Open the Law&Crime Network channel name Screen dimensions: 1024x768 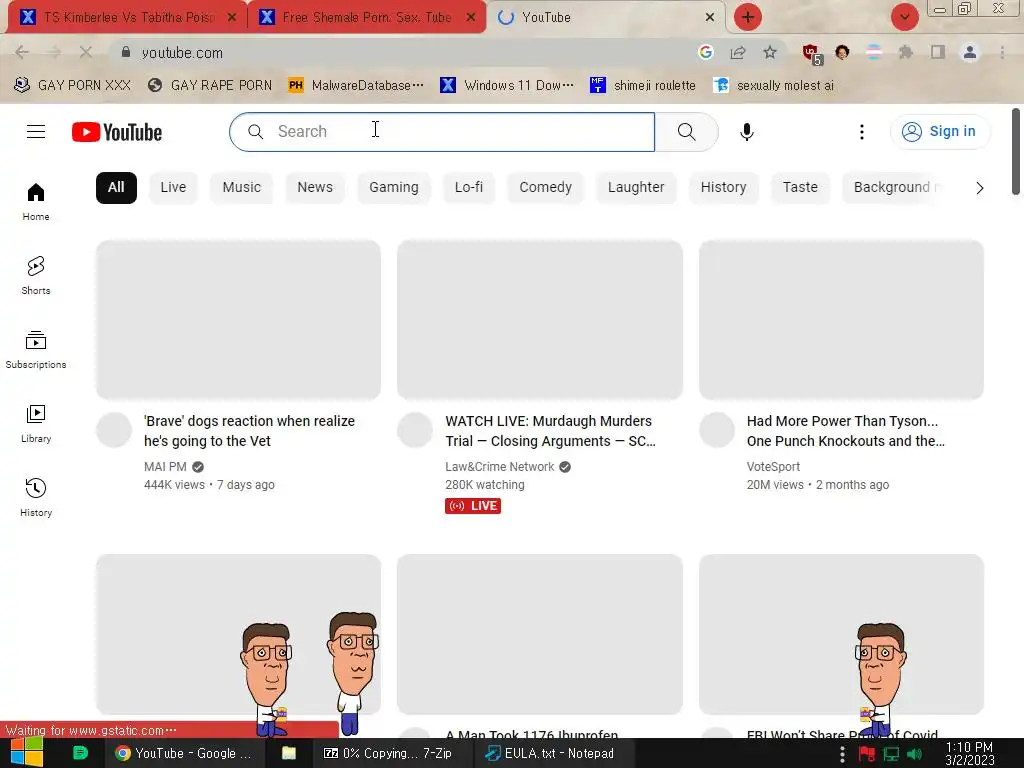pyautogui.click(x=500, y=467)
